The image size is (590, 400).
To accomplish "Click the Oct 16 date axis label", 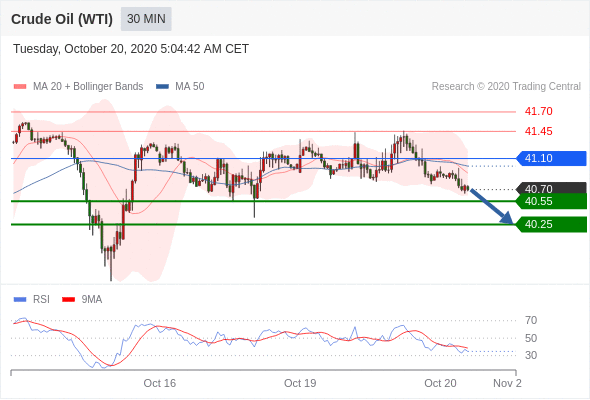I will point(160,383).
